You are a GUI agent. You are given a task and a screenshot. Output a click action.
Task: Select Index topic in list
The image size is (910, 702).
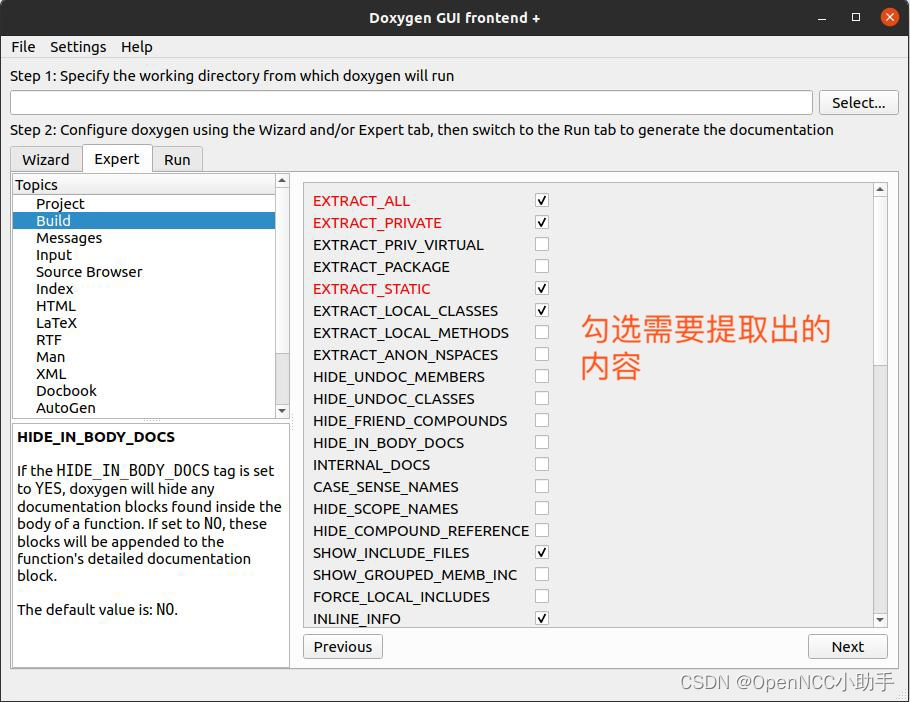click(x=144, y=289)
